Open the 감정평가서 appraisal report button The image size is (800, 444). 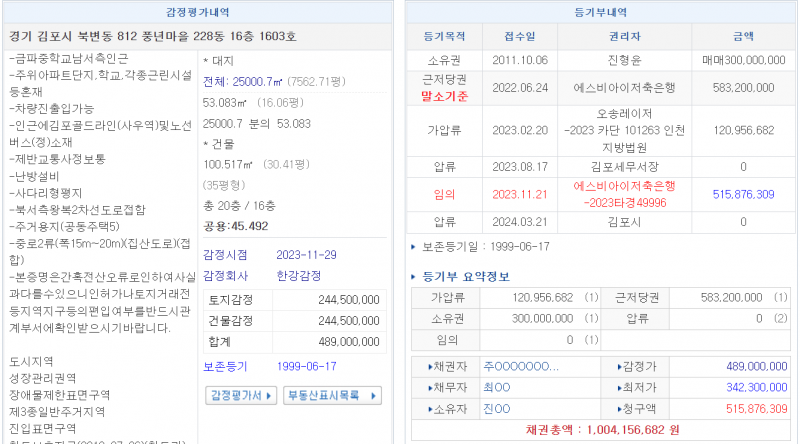click(241, 395)
